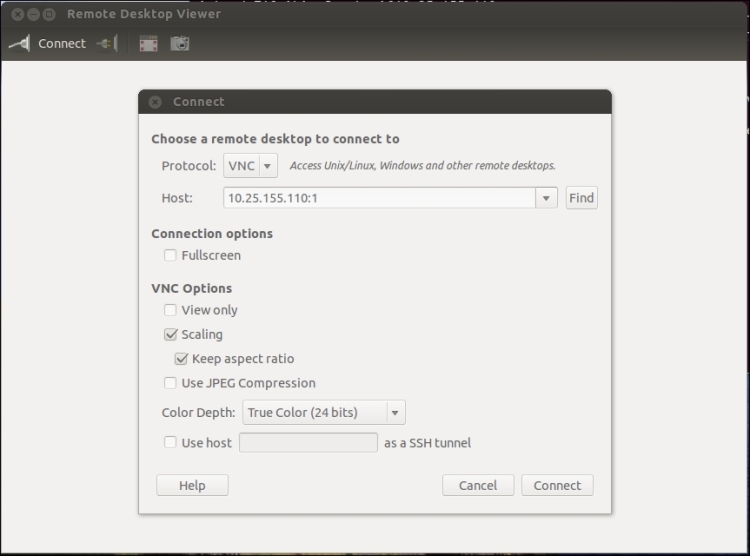Minimize the Remote Desktop Viewer window
750x556 pixels.
click(x=33, y=14)
